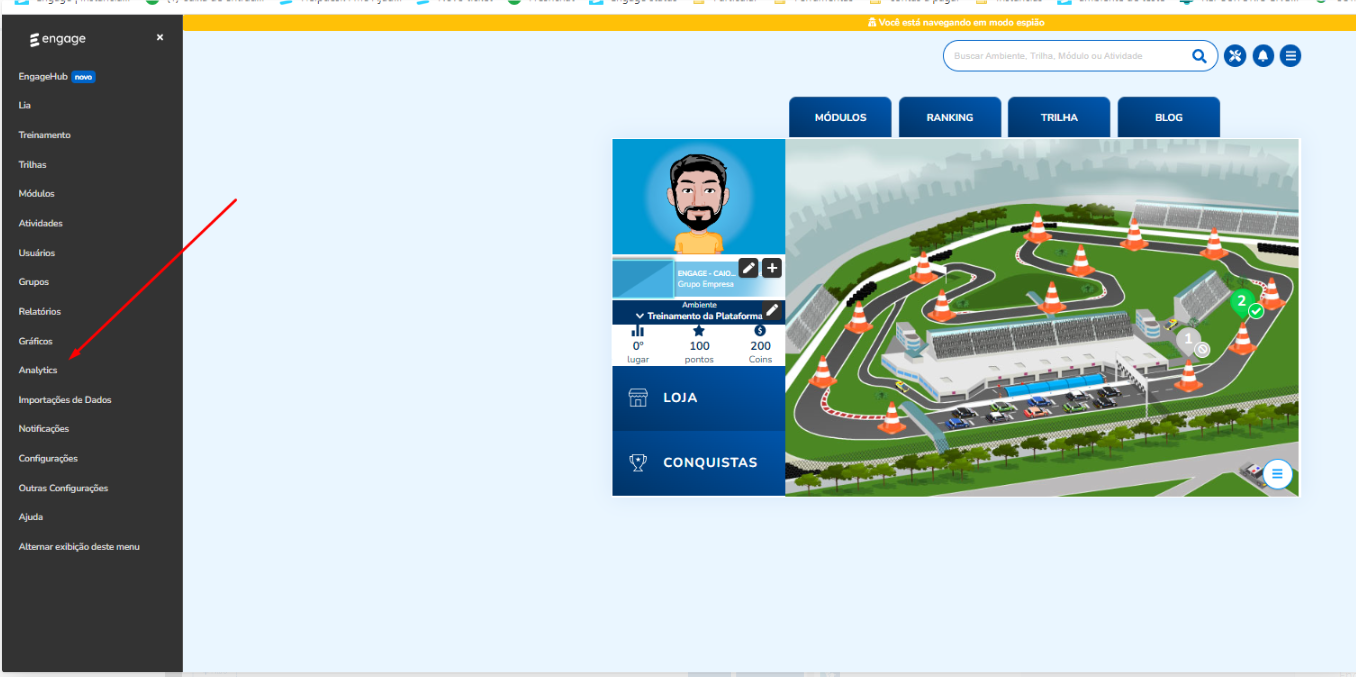Open Ajuda in the sidebar
This screenshot has width=1356, height=677.
[31, 517]
